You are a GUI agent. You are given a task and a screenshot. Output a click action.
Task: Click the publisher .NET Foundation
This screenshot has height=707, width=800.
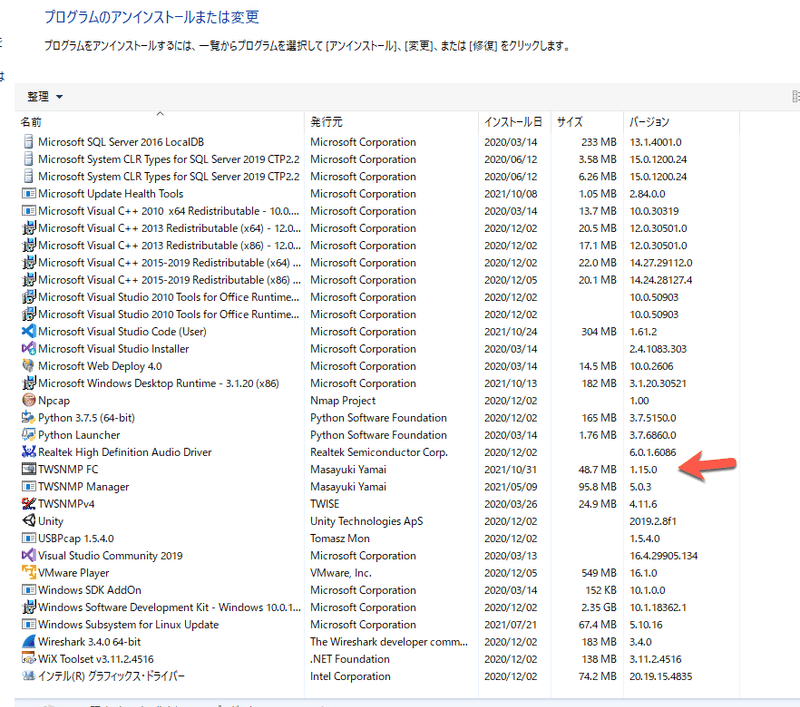350,659
